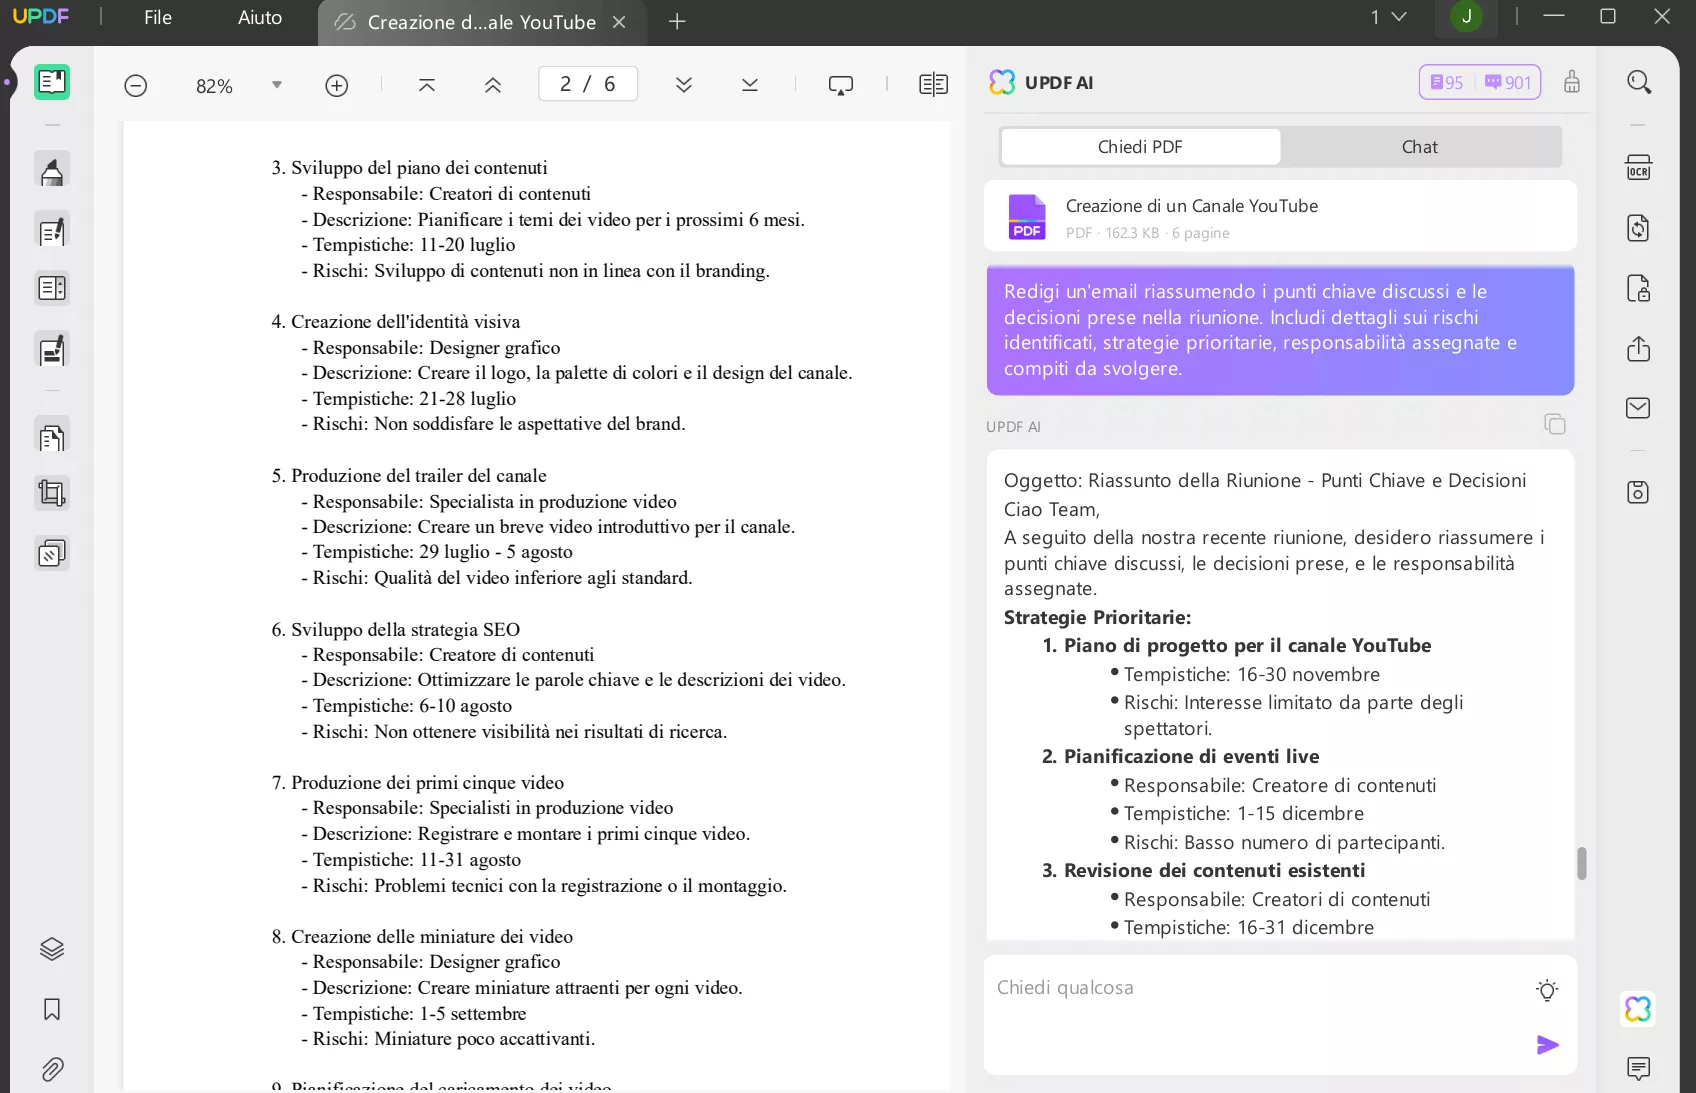Screen dimensions: 1696x1093
Task: Click the purple prompt message bubble
Action: pos(1280,330)
